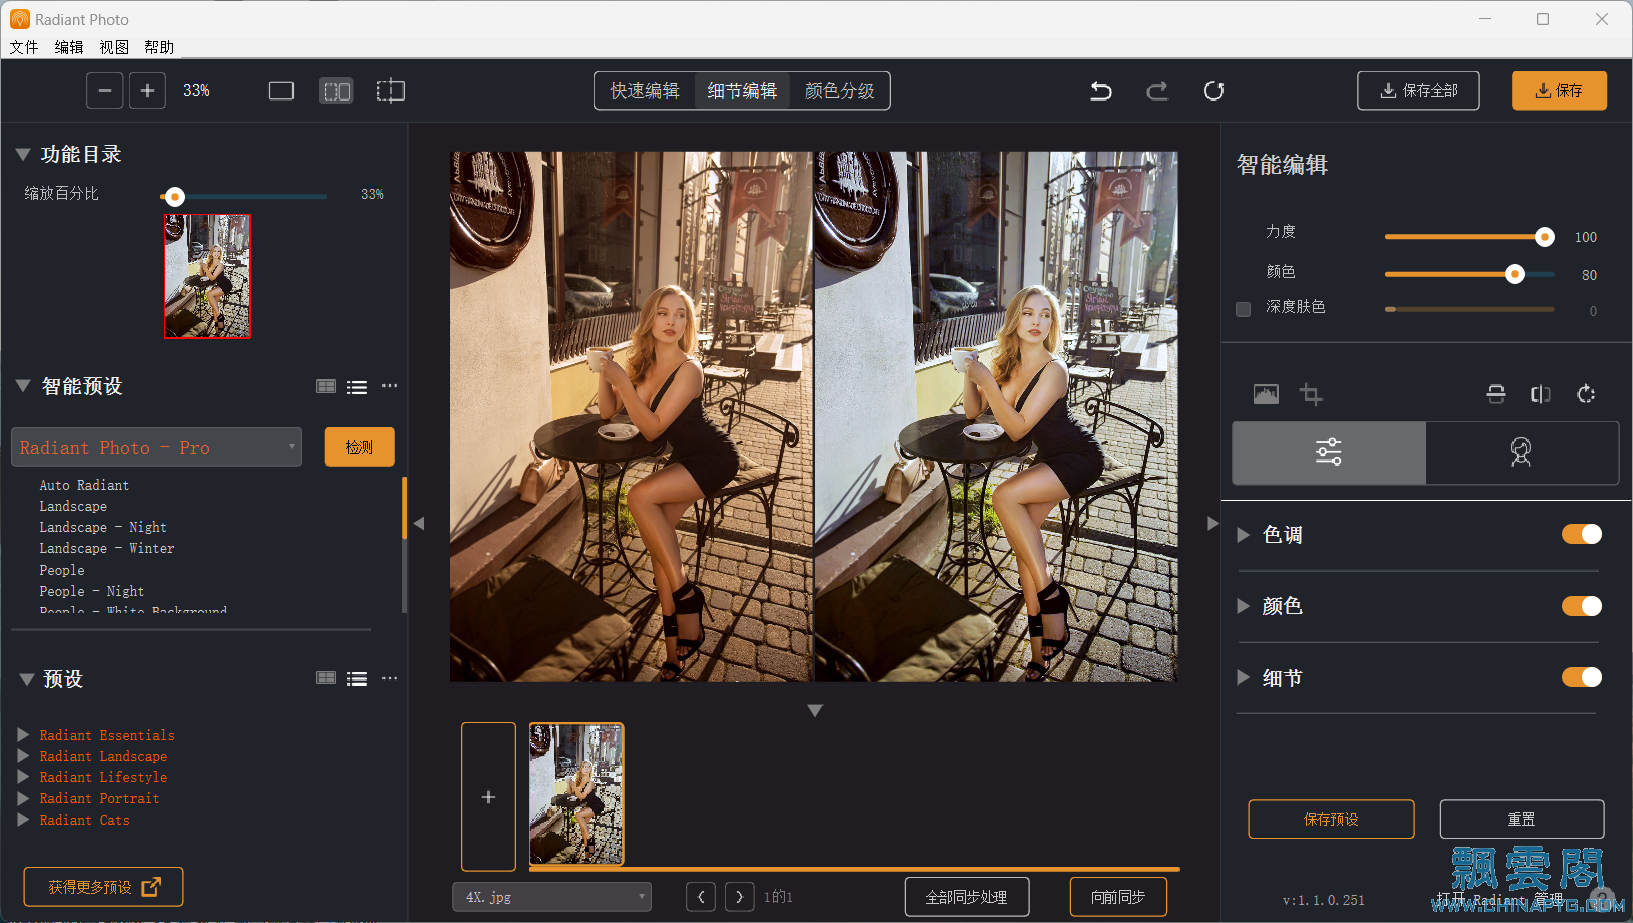Expand the 细节 adjustment group
Viewport: 1633px width, 923px height.
tap(1244, 677)
